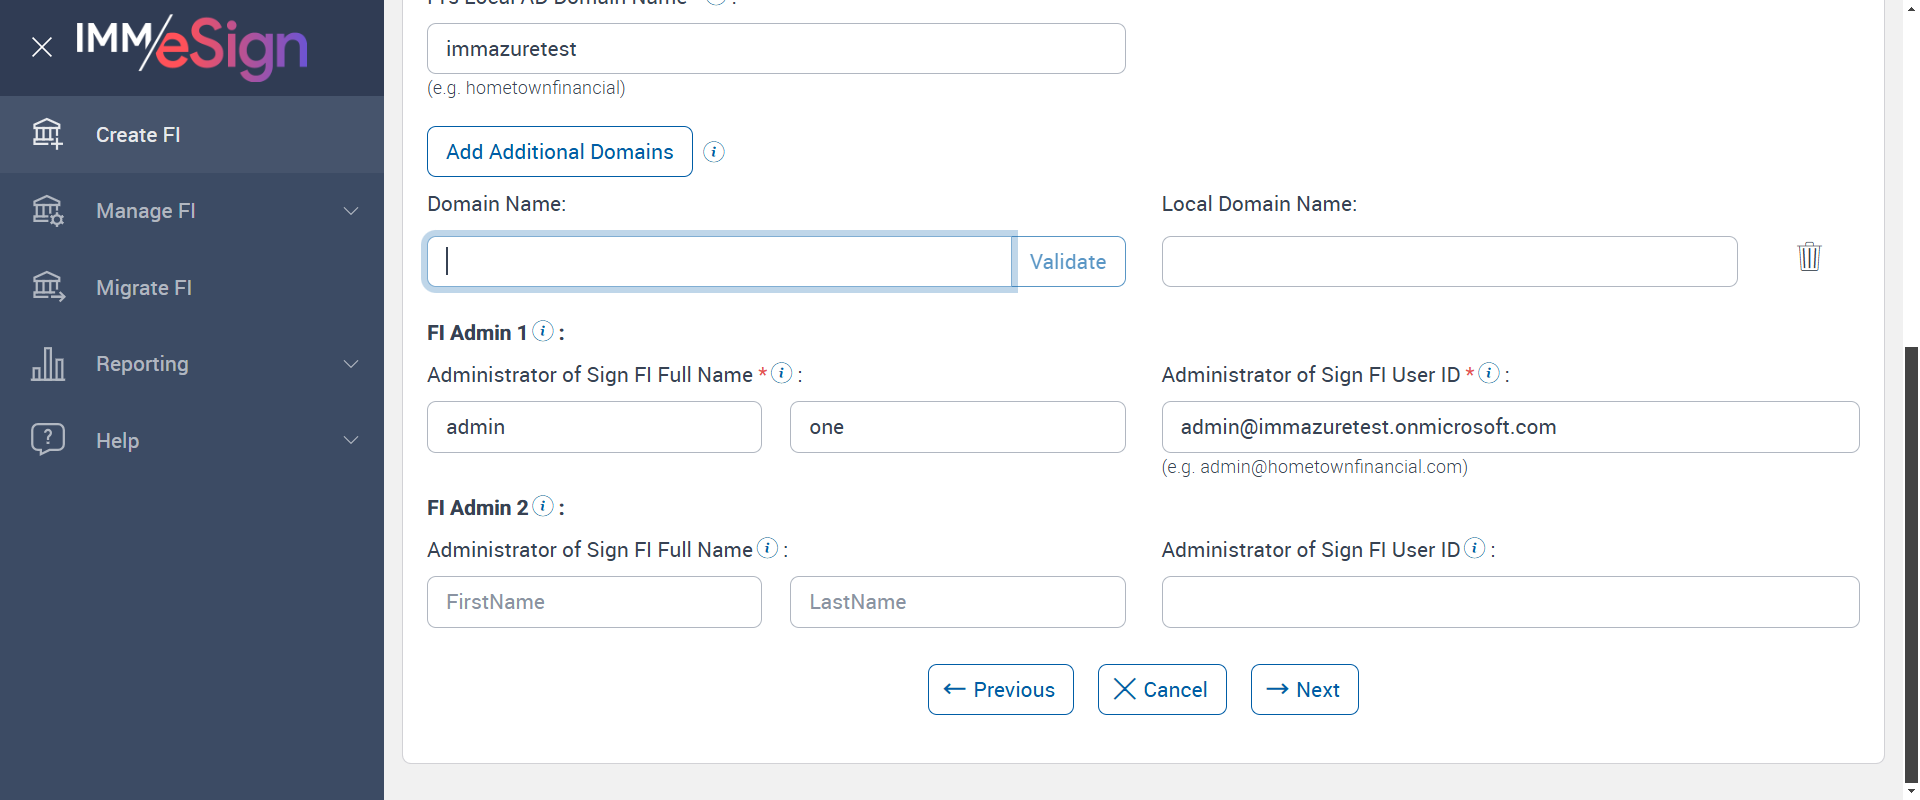Click the Validate button

[1068, 262]
